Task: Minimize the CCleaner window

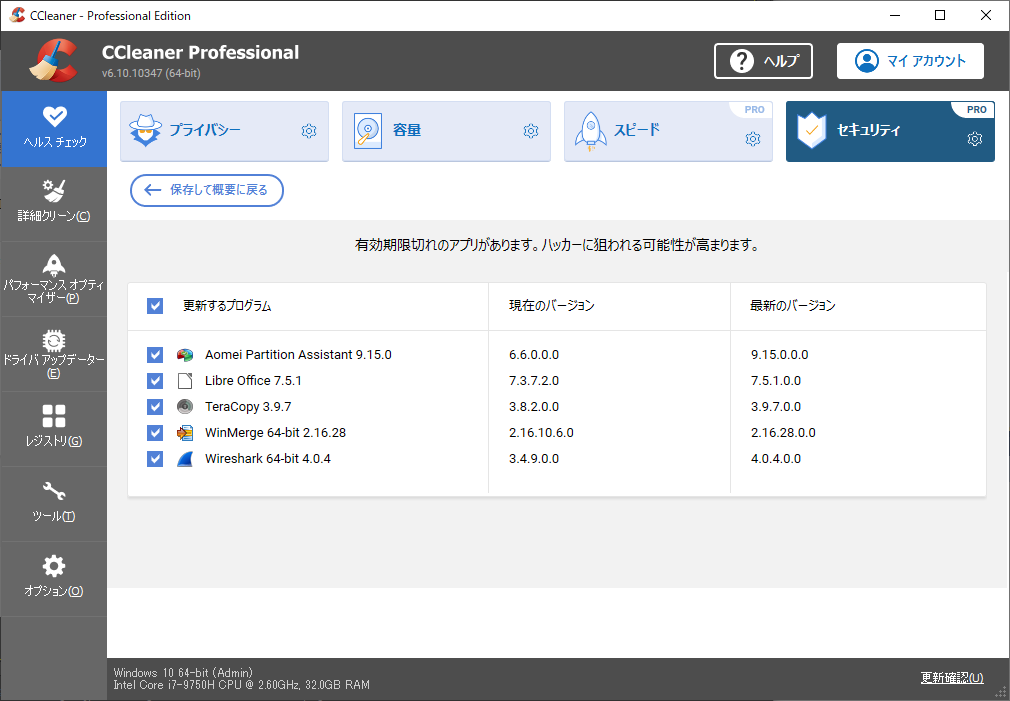Action: pos(895,15)
